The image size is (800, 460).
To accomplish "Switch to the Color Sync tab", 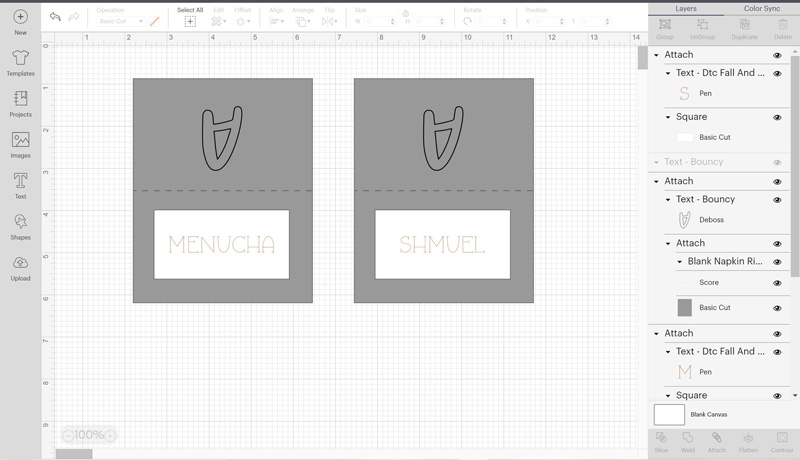I will pos(762,9).
